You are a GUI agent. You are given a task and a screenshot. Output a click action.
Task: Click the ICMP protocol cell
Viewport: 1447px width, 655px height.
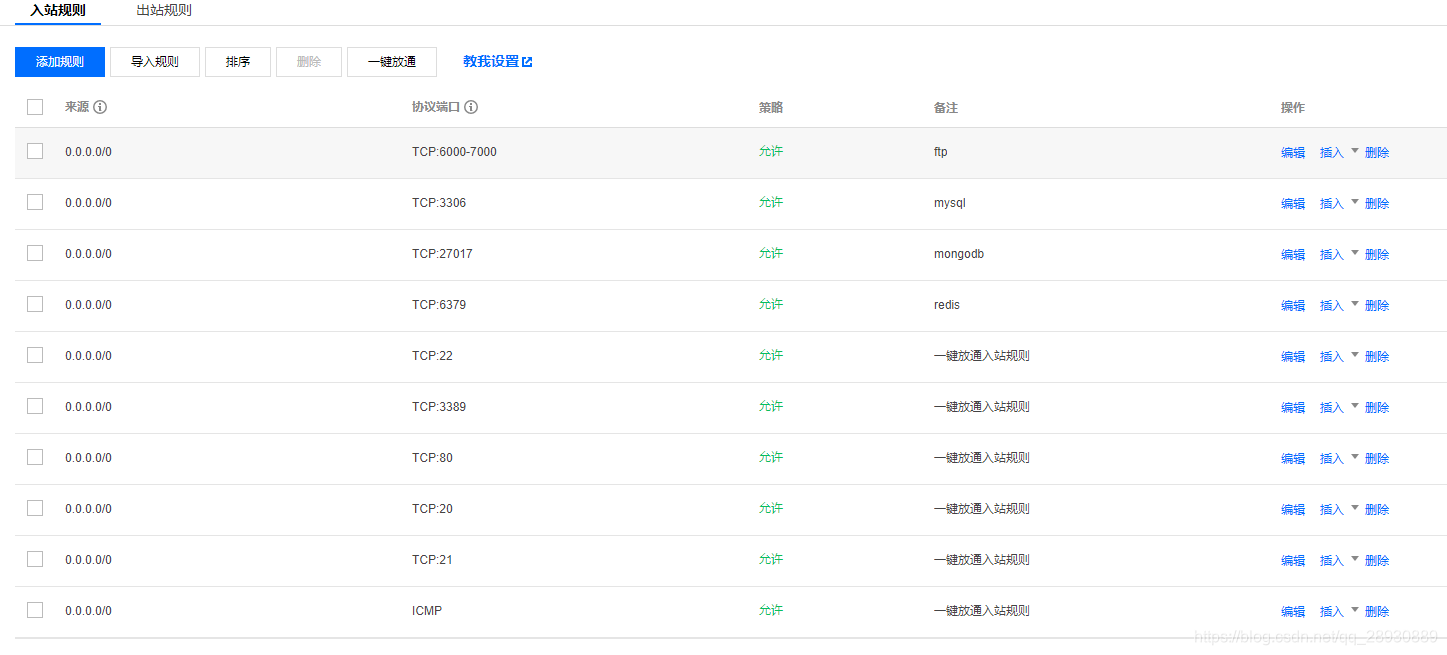[x=427, y=611]
